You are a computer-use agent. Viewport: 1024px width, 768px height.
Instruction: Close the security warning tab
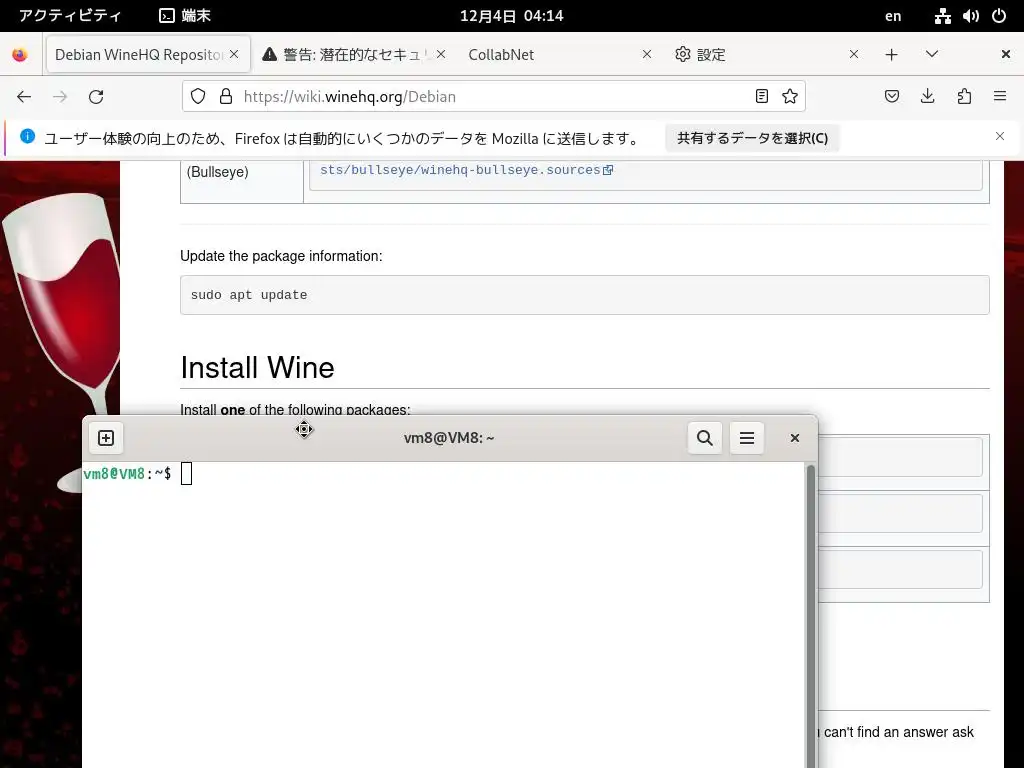coord(441,54)
